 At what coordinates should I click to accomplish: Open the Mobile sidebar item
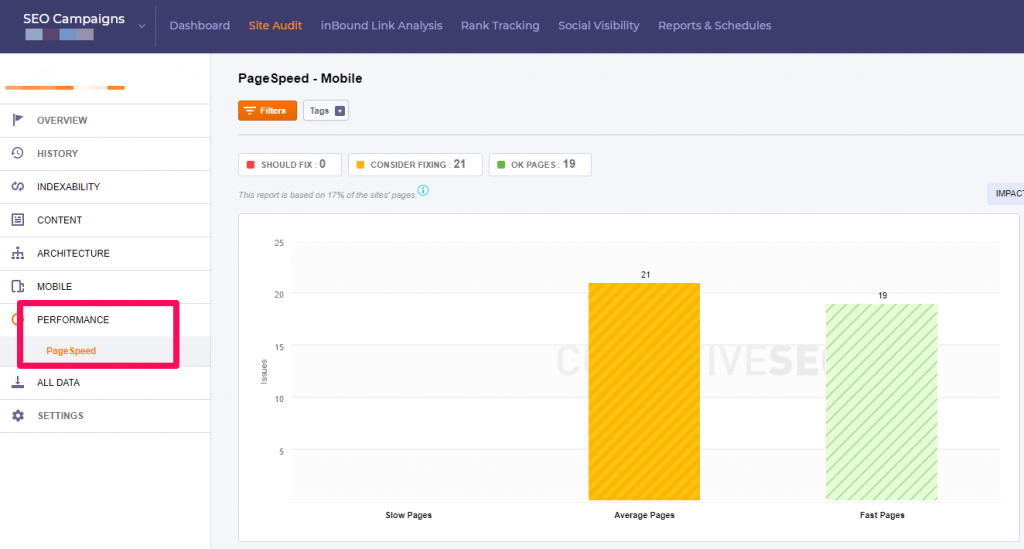[105, 287]
